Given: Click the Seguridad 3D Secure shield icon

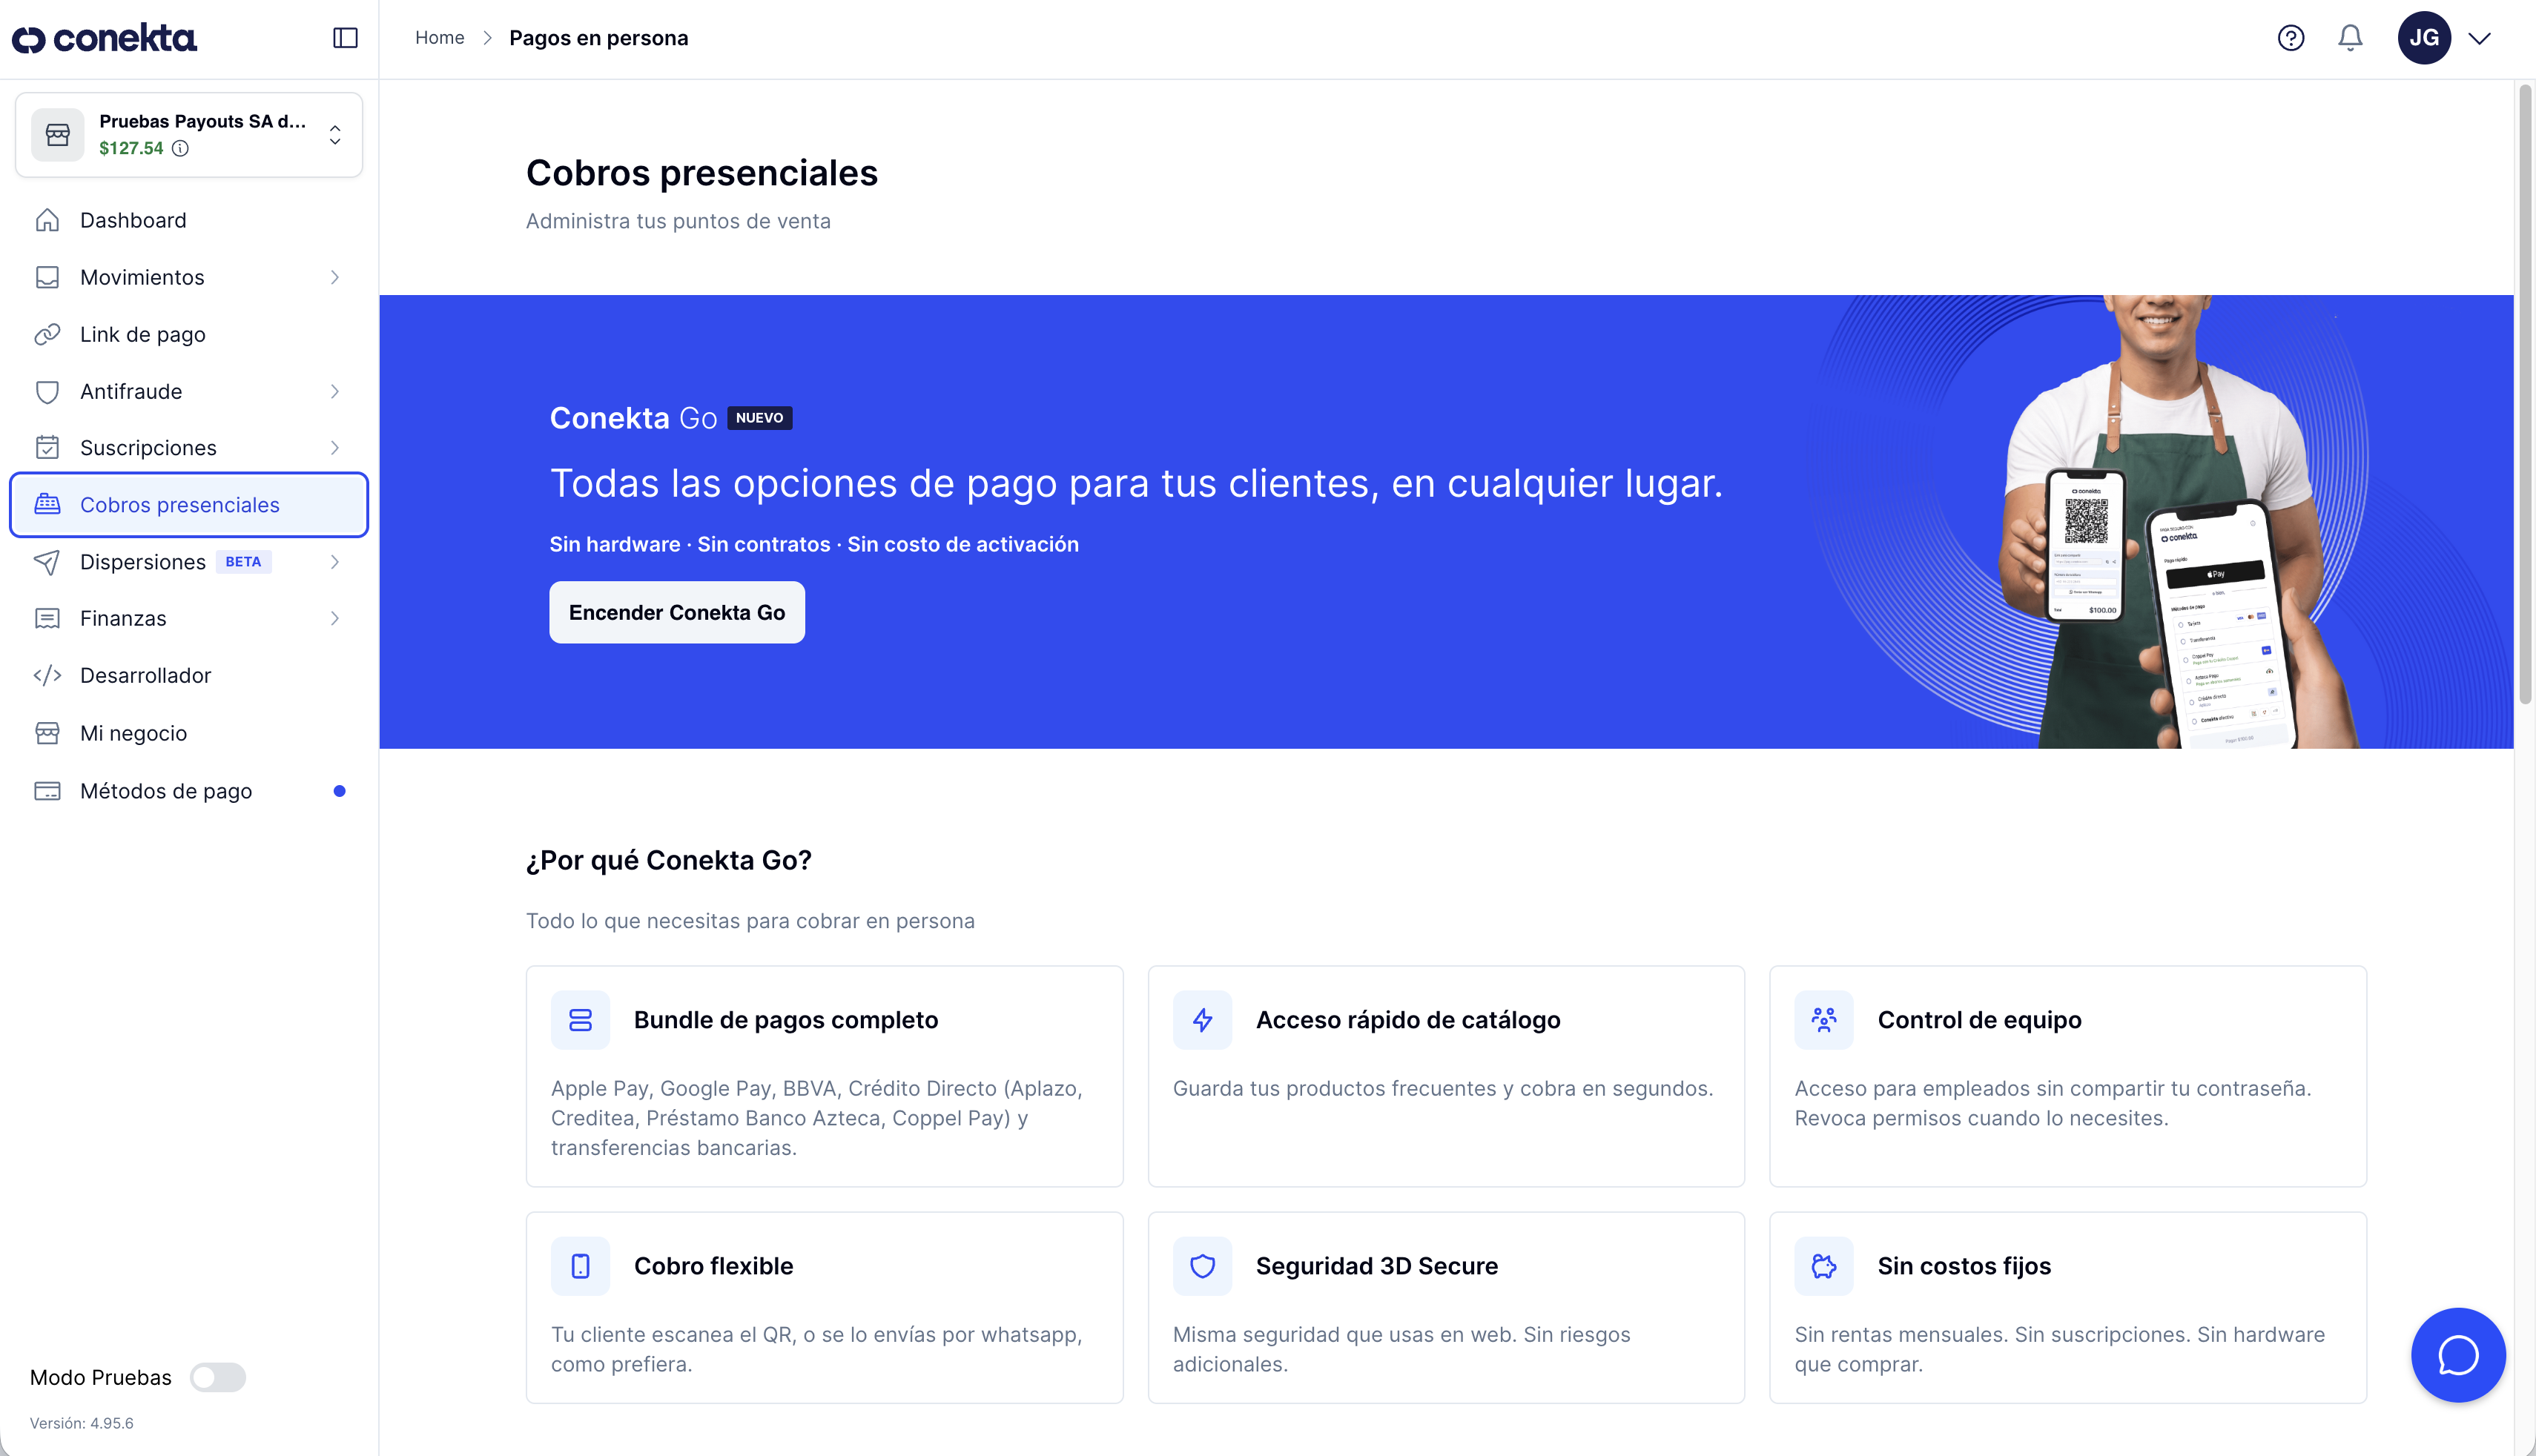Looking at the screenshot, I should click(x=1202, y=1266).
